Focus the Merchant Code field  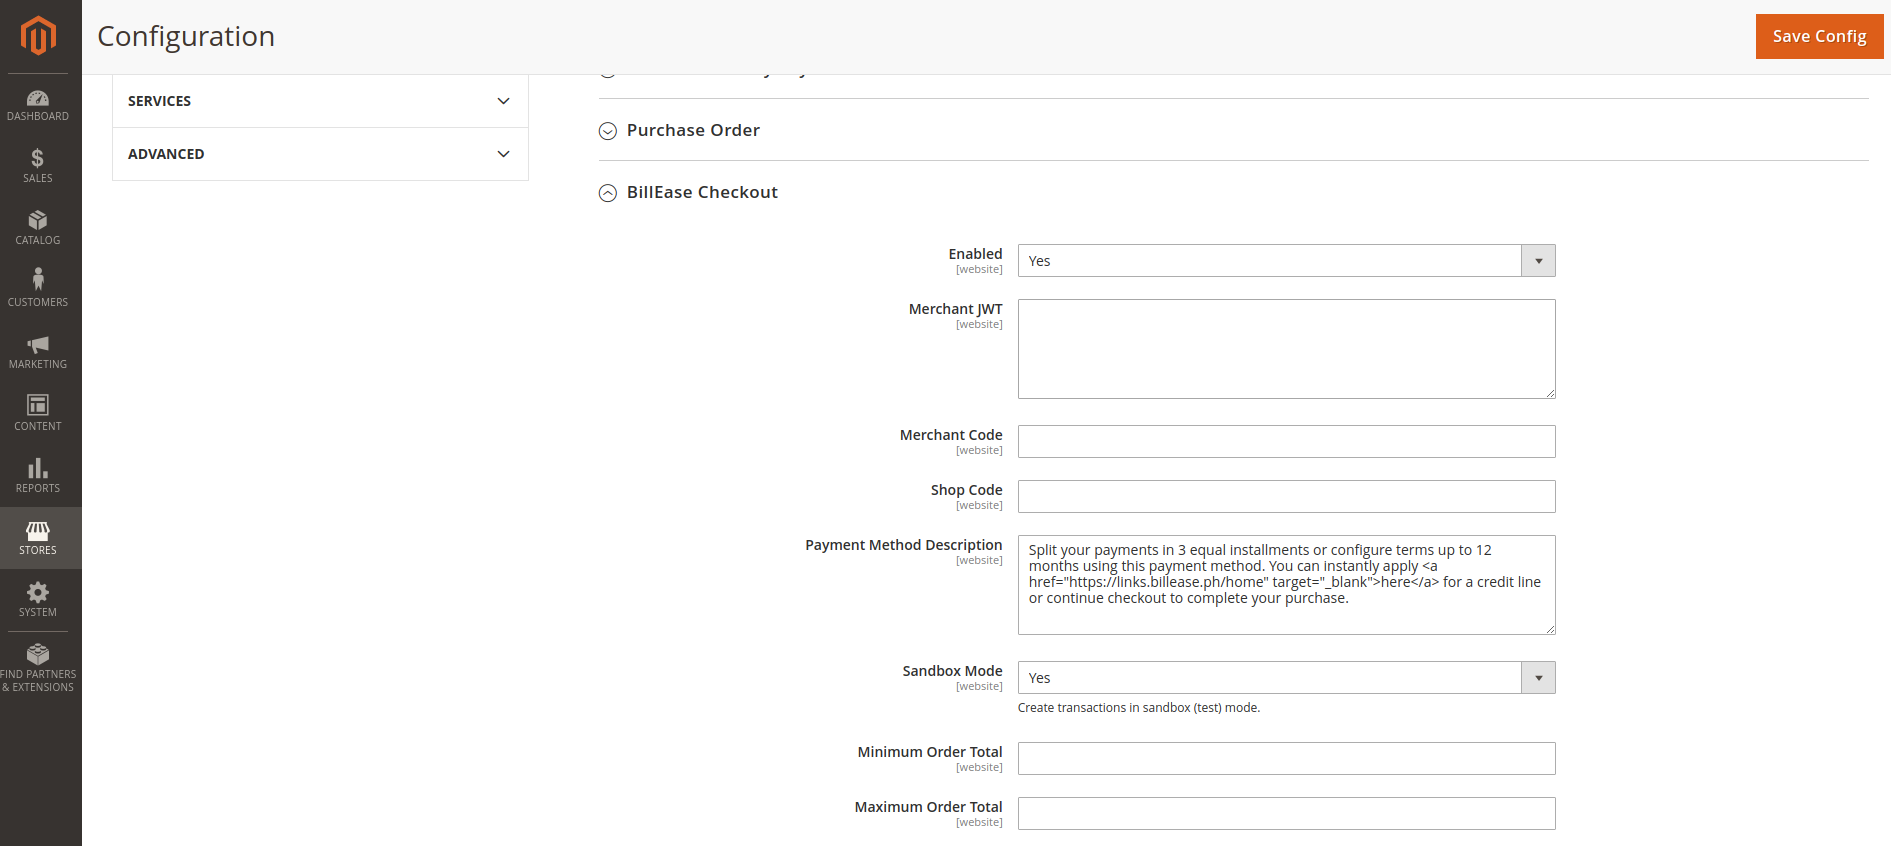(1286, 442)
